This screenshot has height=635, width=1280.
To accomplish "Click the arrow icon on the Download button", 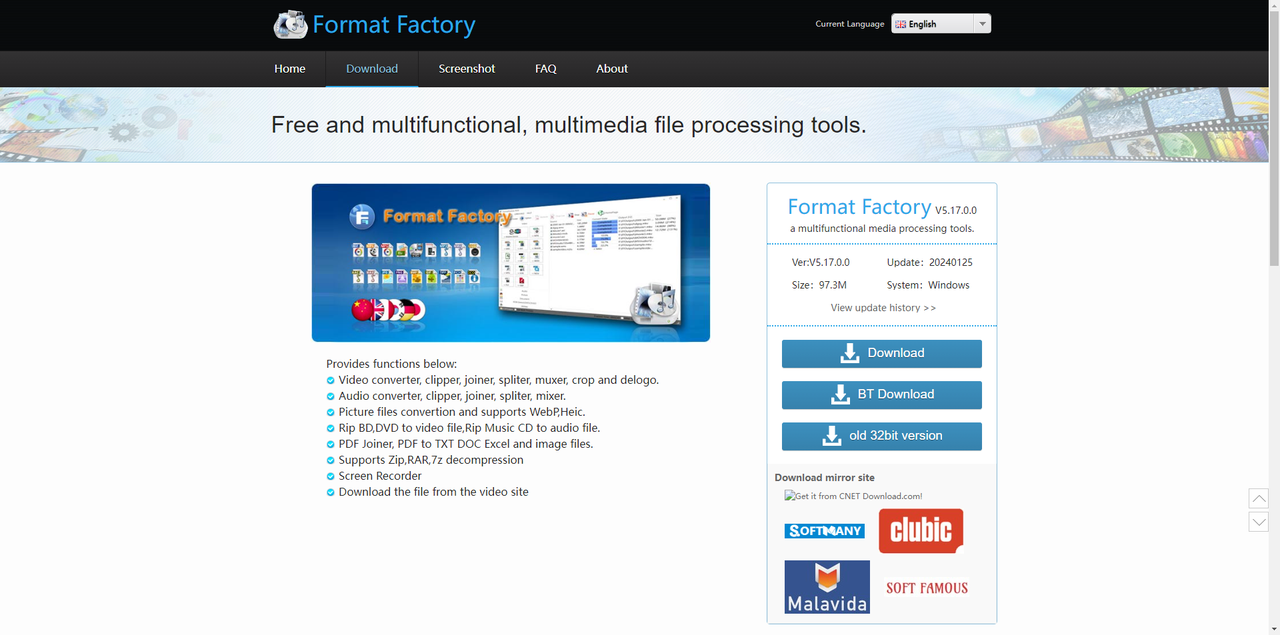I will tap(850, 353).
